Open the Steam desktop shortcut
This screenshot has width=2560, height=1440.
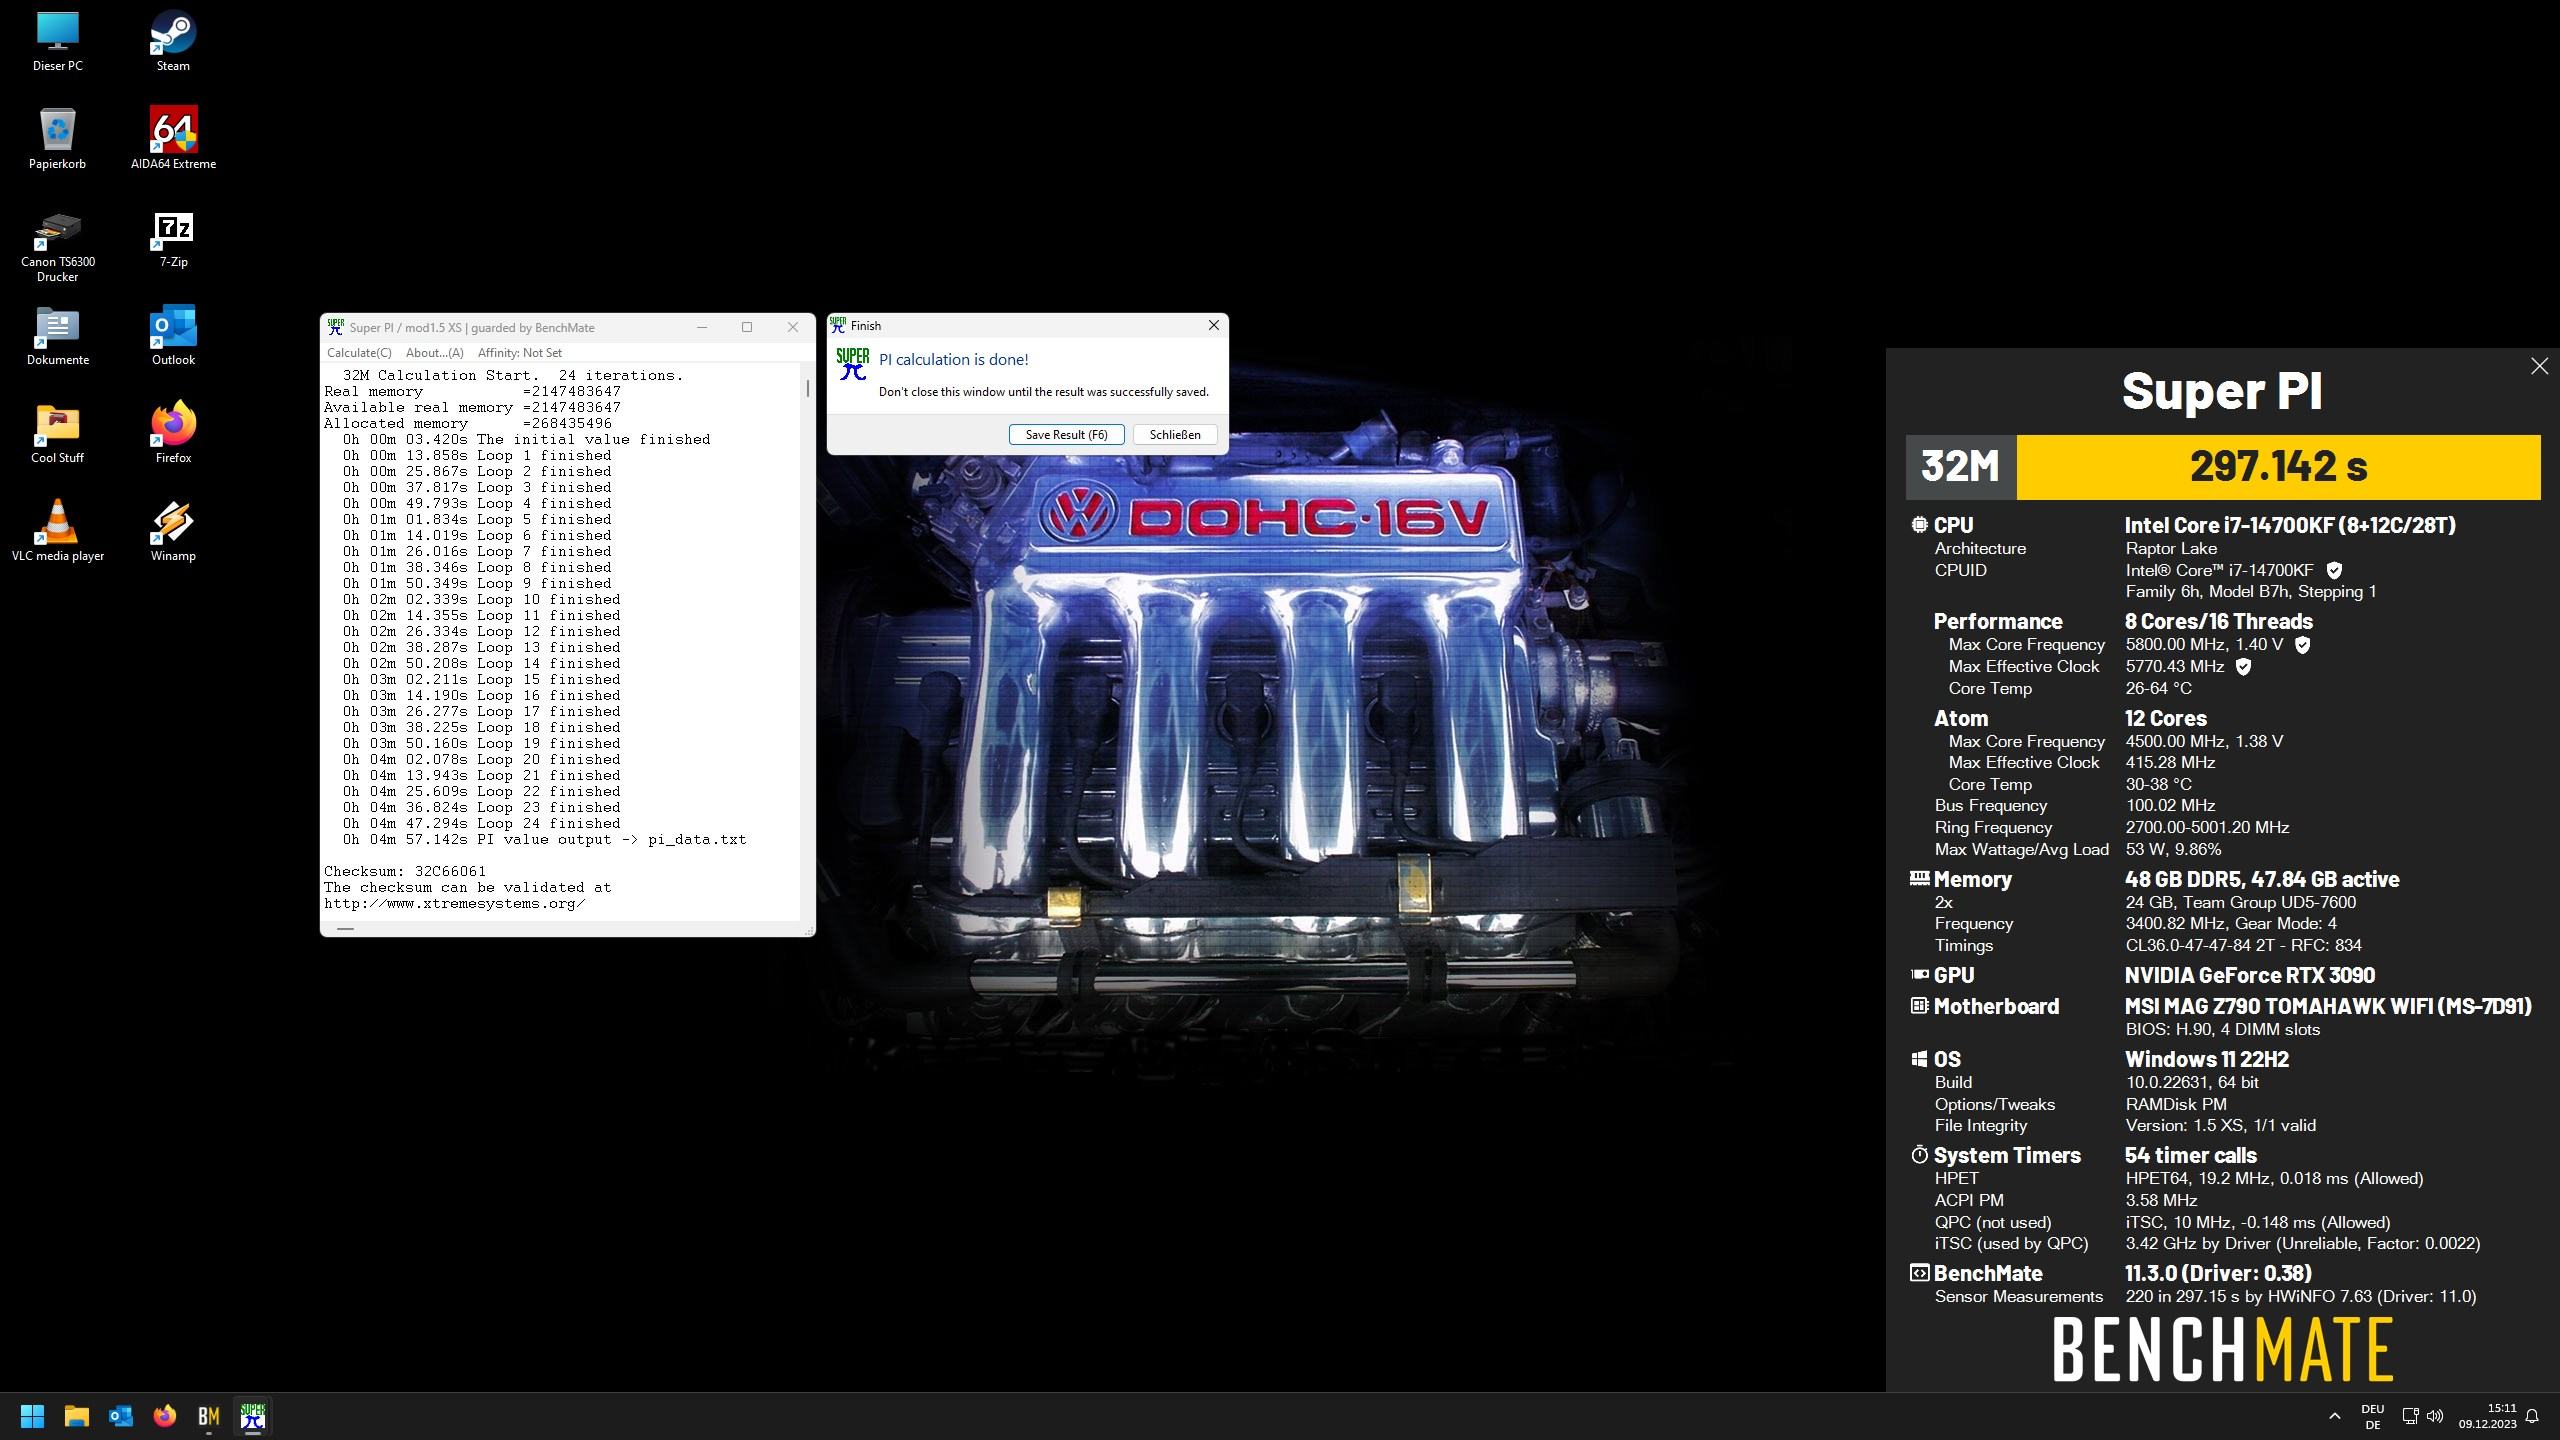pyautogui.click(x=173, y=41)
